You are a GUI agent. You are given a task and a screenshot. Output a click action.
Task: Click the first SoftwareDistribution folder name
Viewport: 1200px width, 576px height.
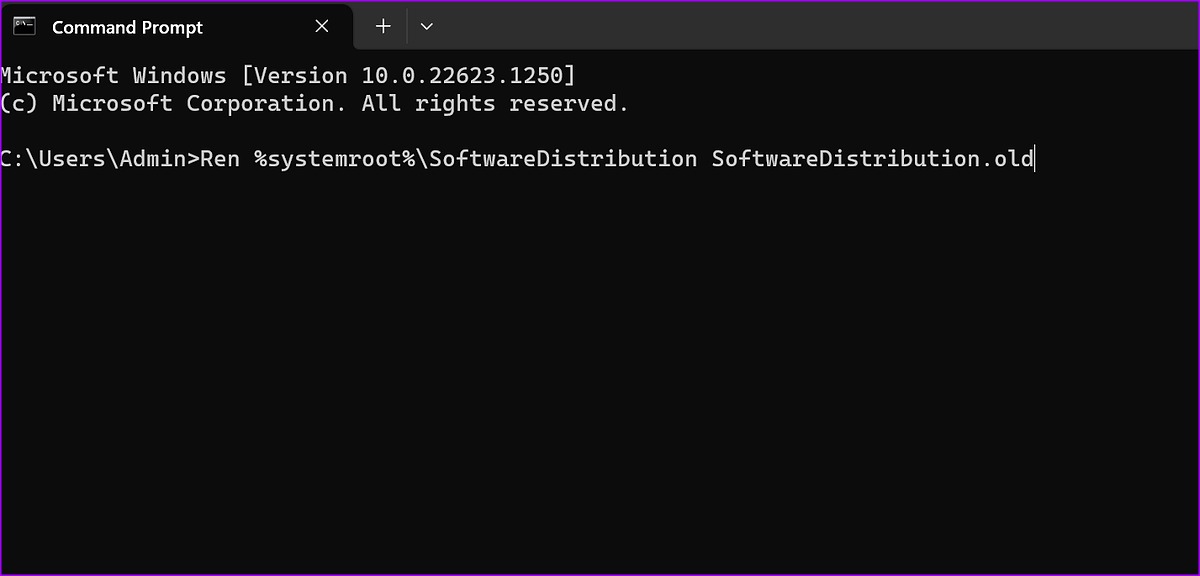[563, 158]
